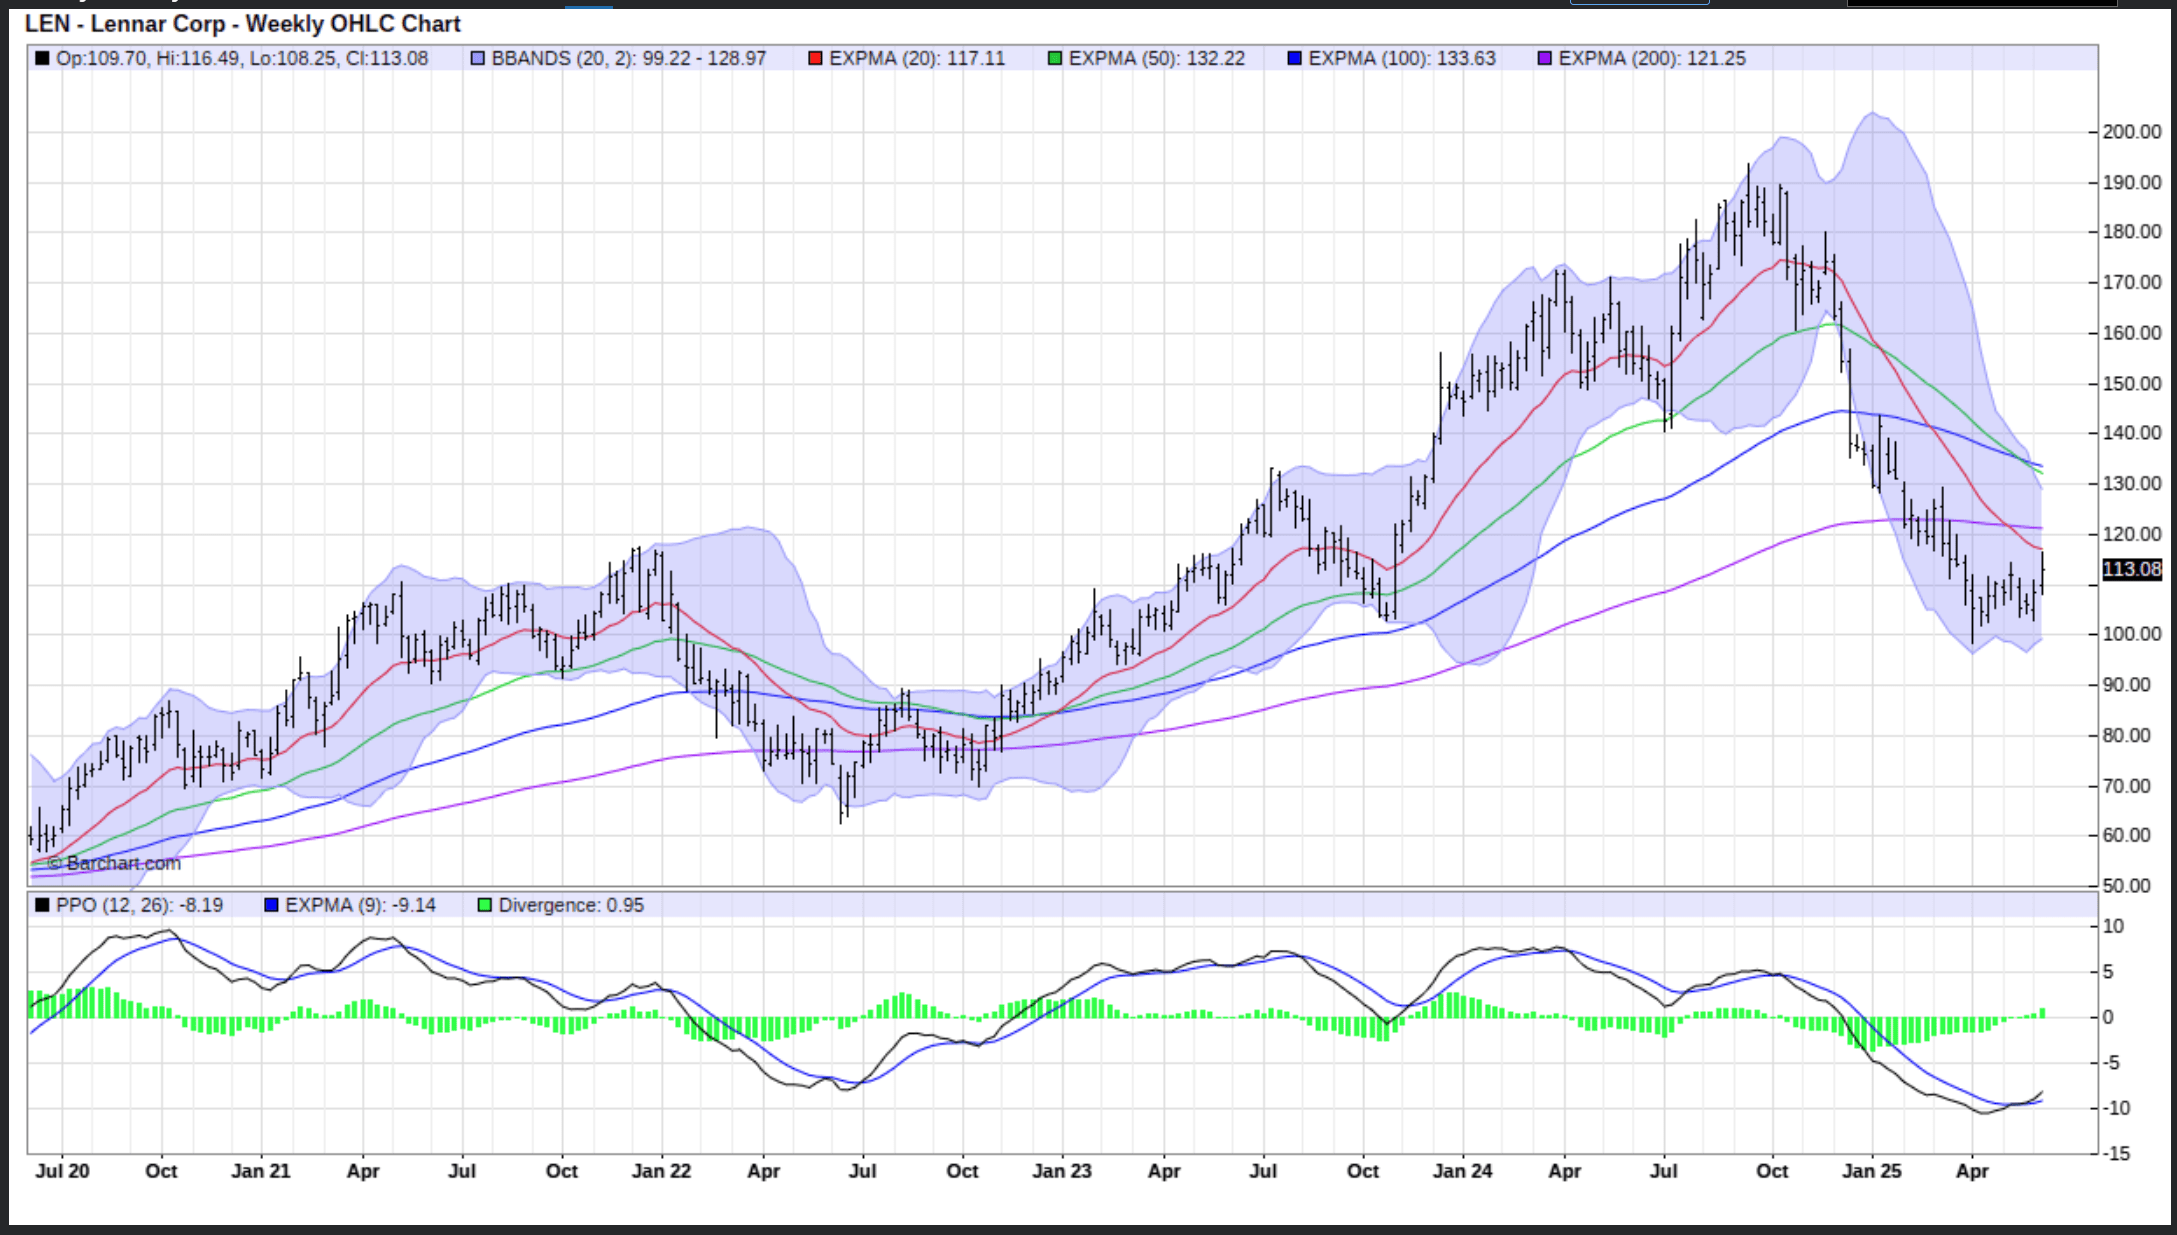
Task: Click the black OHLC legend square
Action: coord(42,59)
